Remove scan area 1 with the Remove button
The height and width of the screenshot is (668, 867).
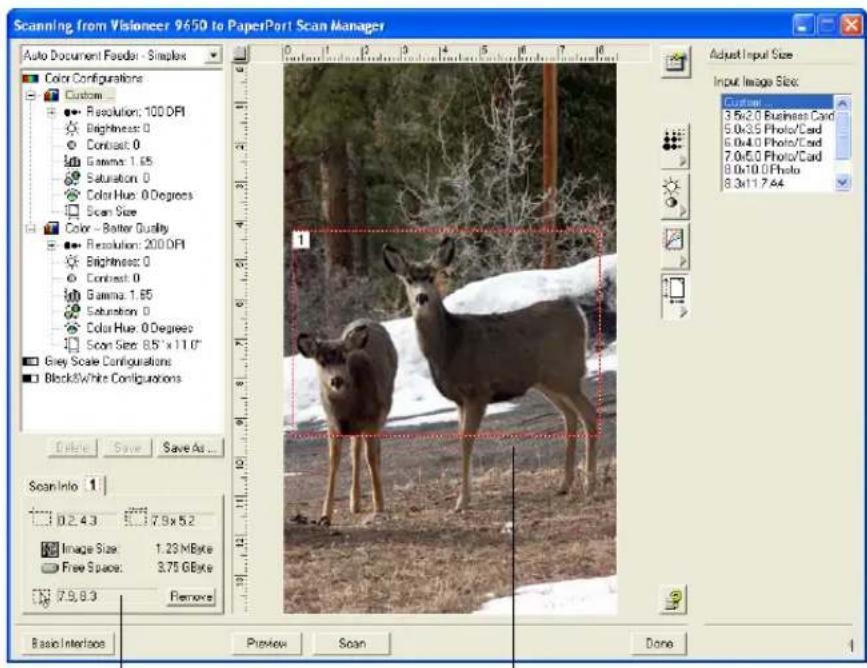191,597
